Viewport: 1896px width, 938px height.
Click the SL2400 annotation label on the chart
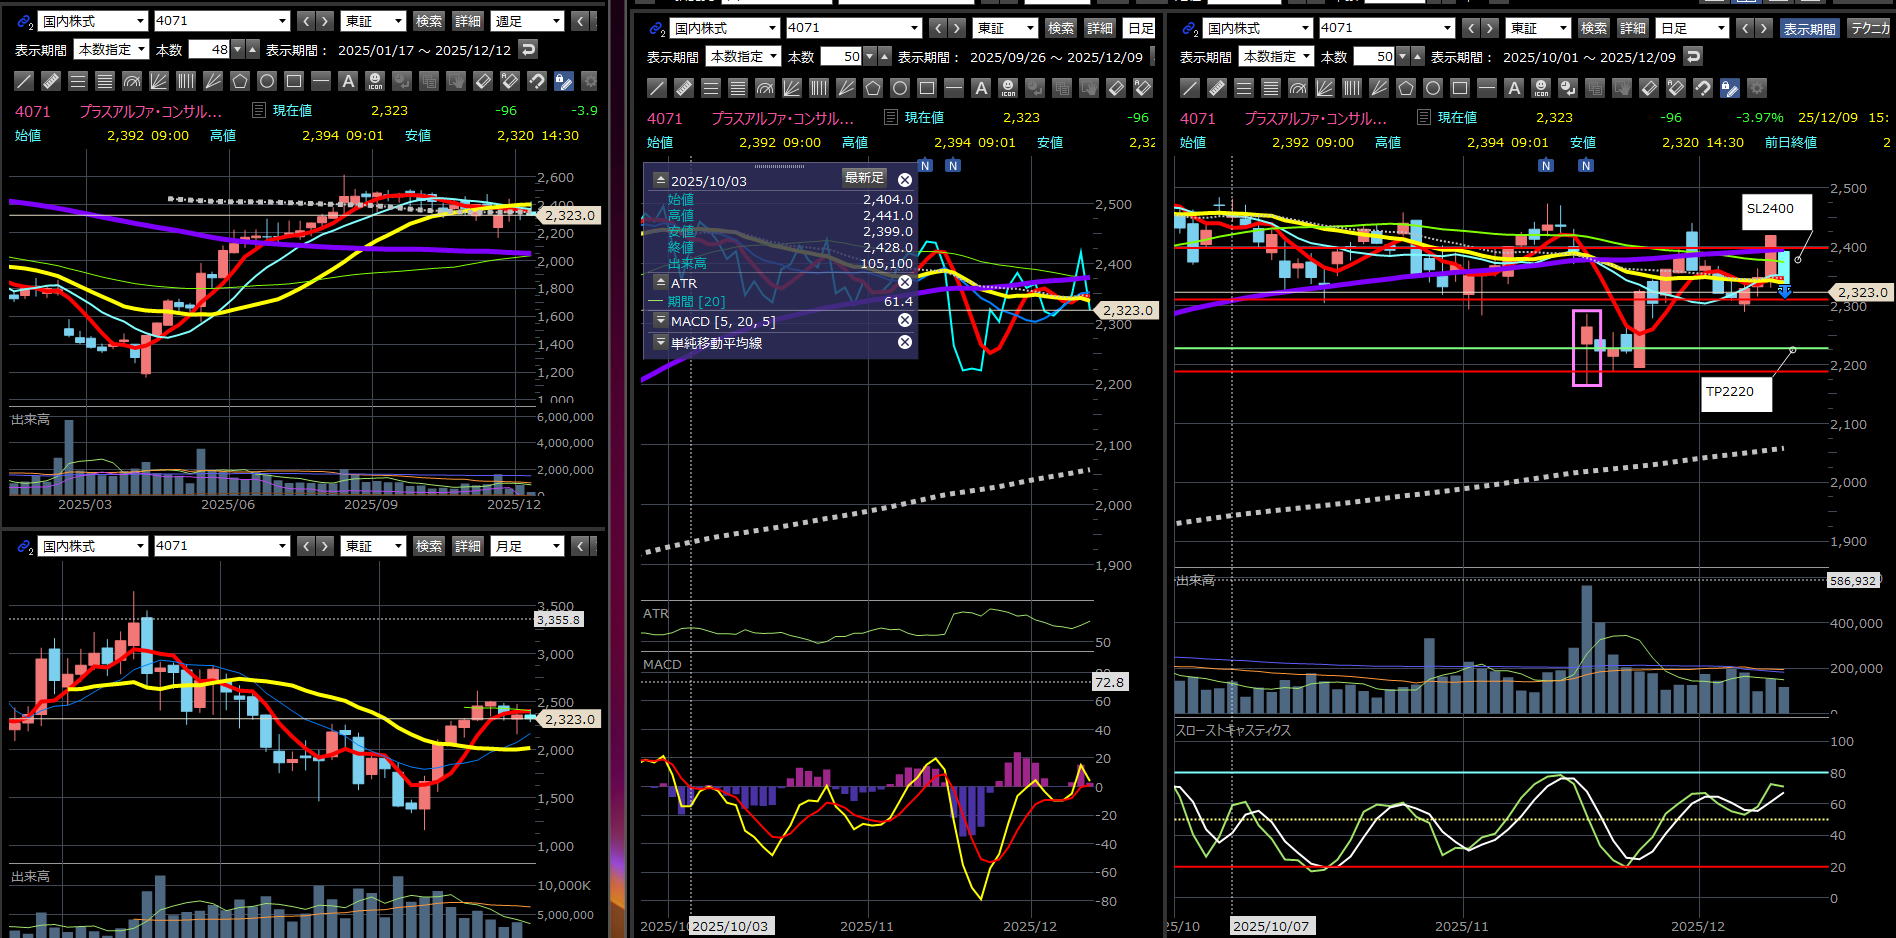[x=1770, y=209]
